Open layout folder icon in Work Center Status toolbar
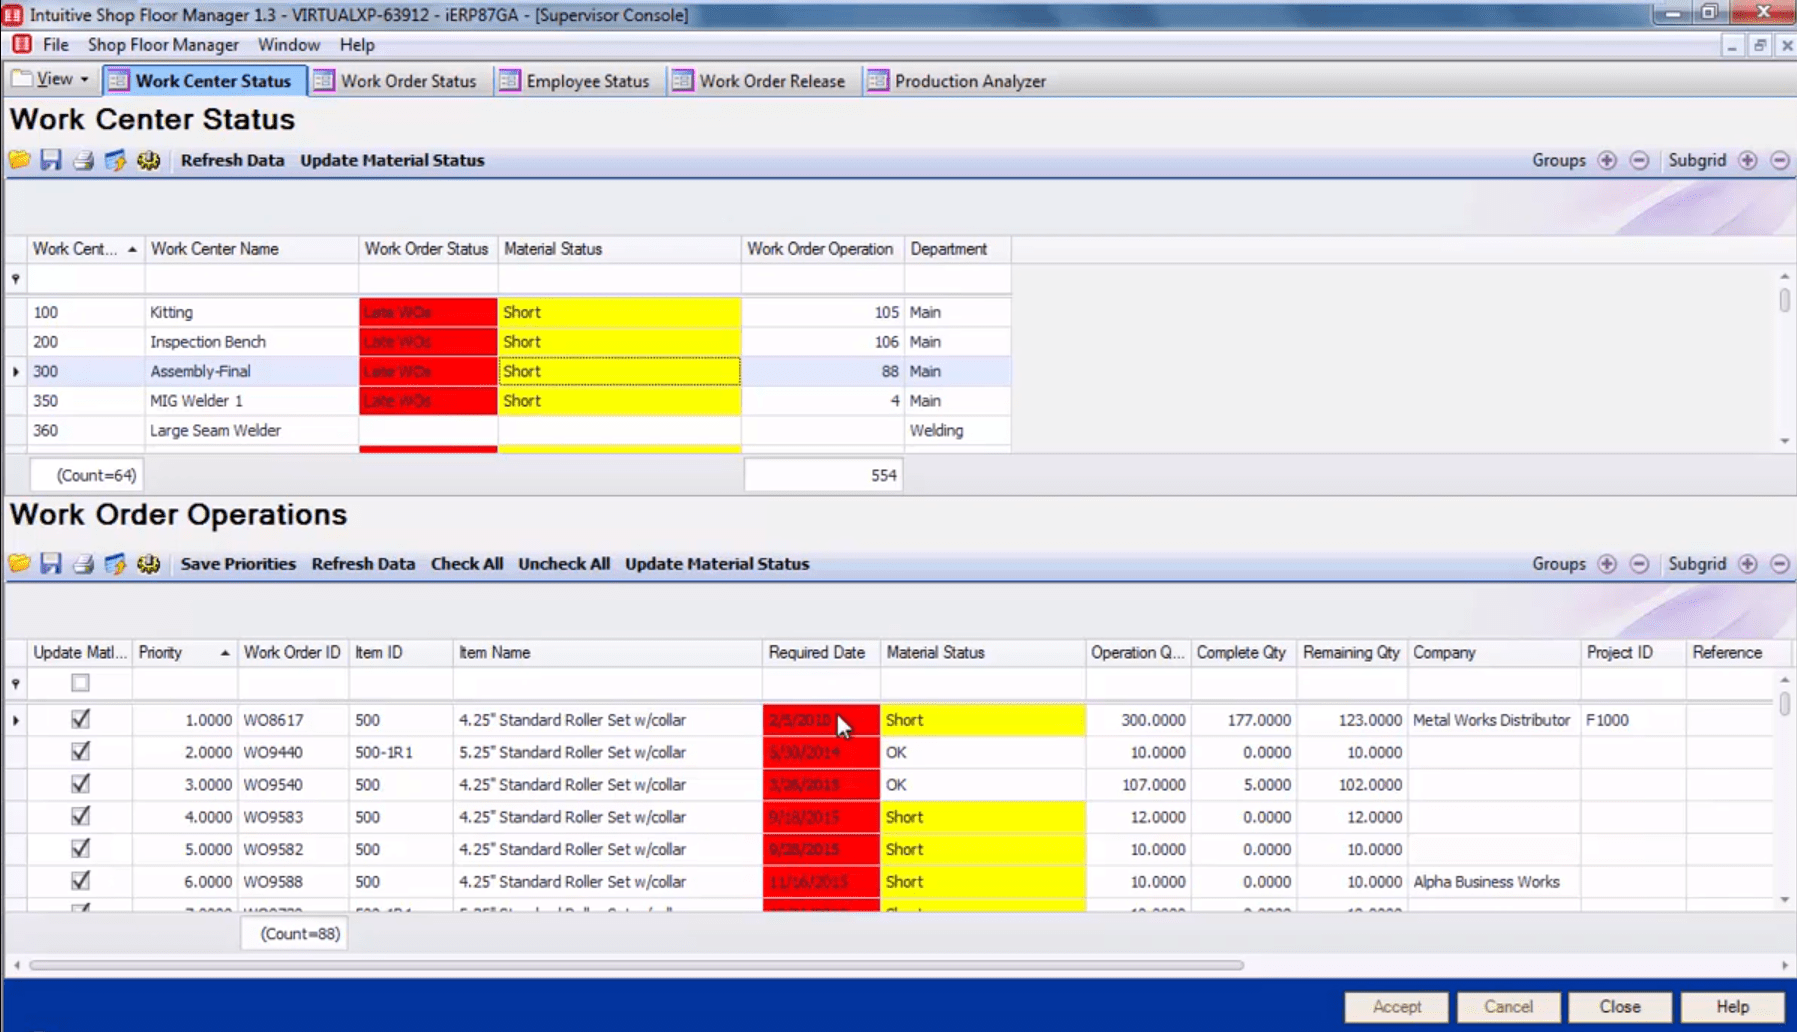 point(19,160)
